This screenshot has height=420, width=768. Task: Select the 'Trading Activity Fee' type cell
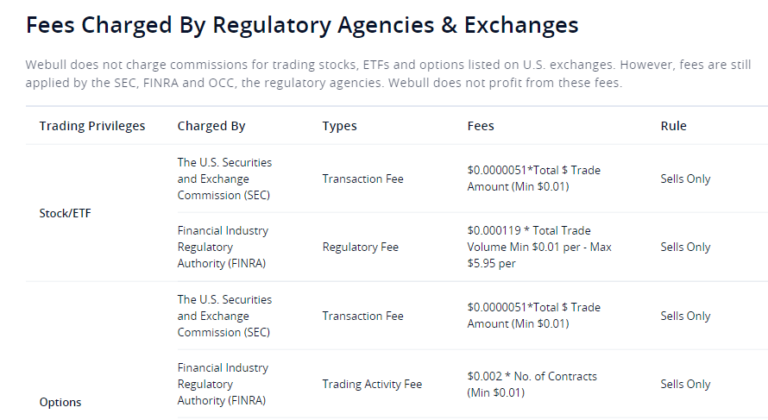372,384
